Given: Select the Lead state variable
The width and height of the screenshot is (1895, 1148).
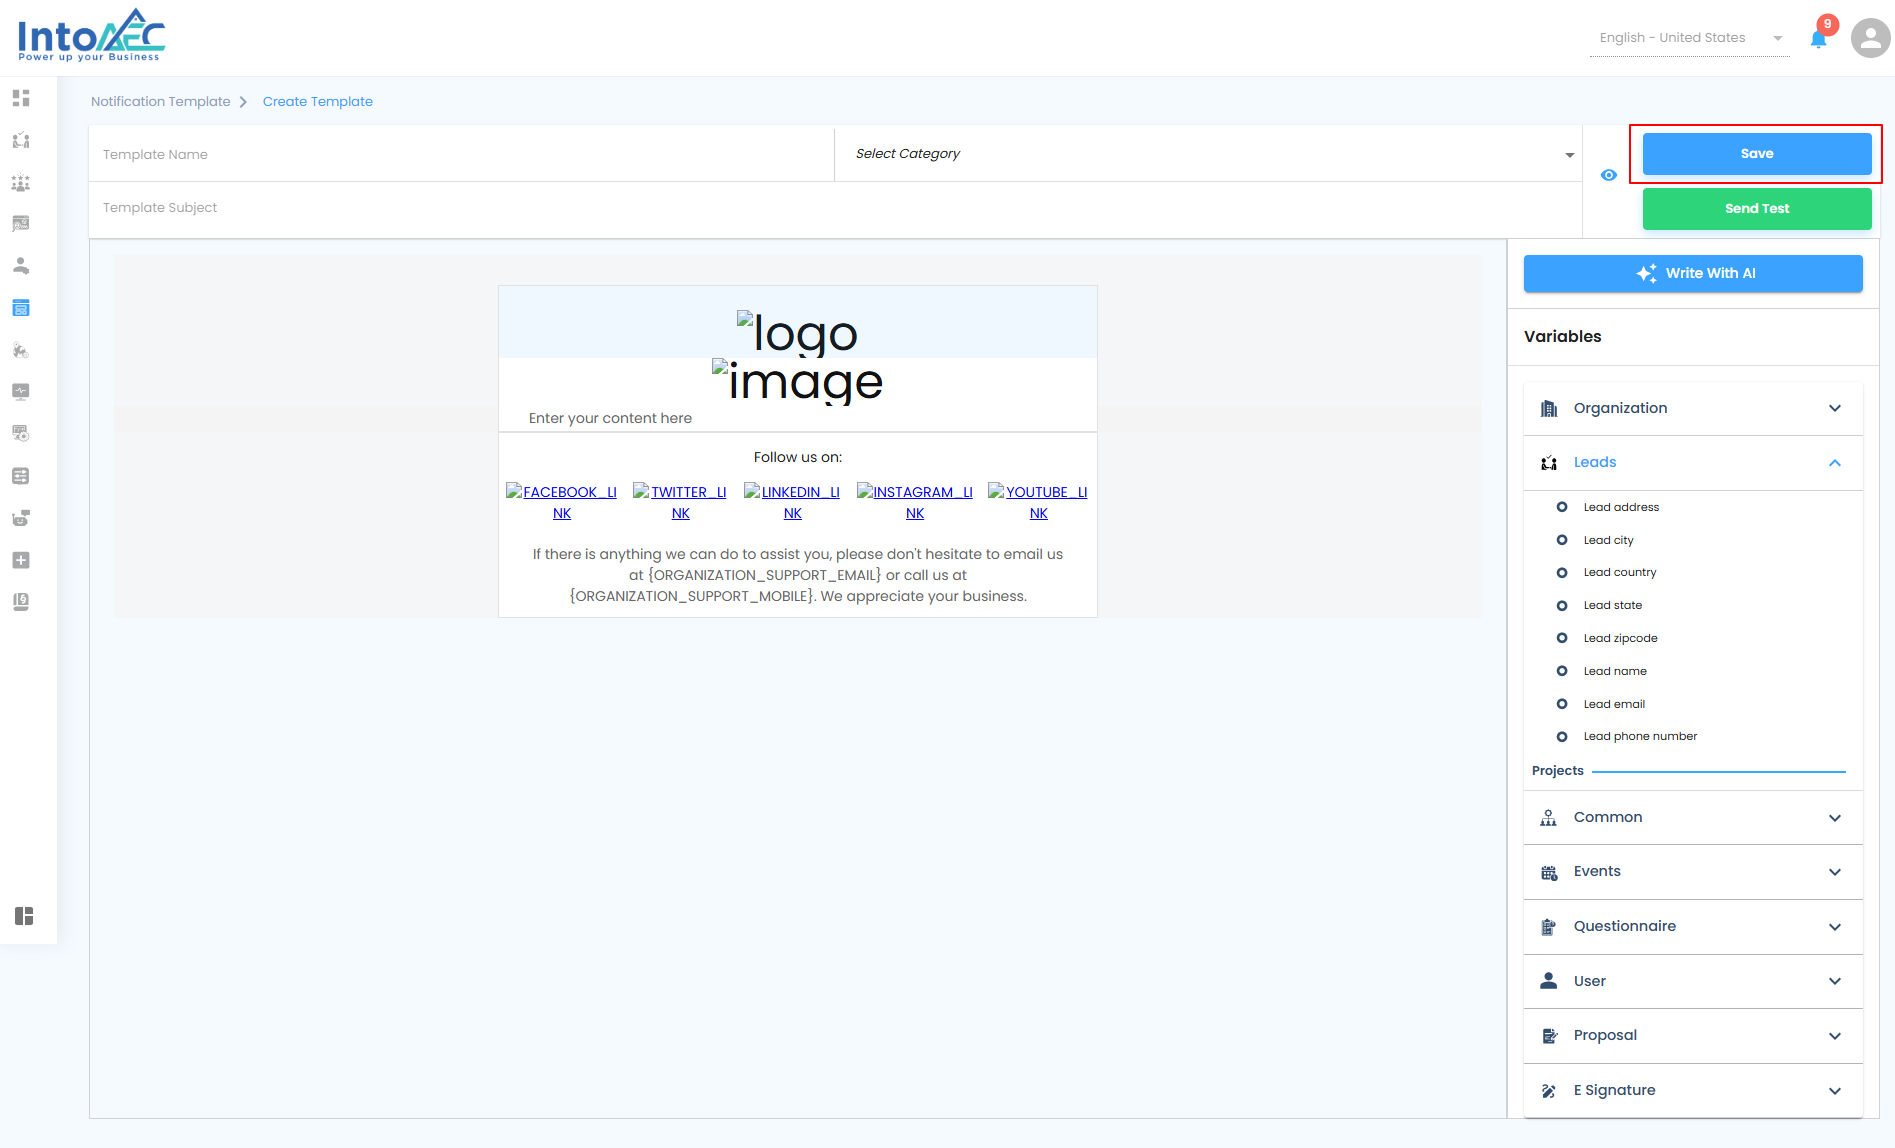Looking at the screenshot, I should [1612, 606].
